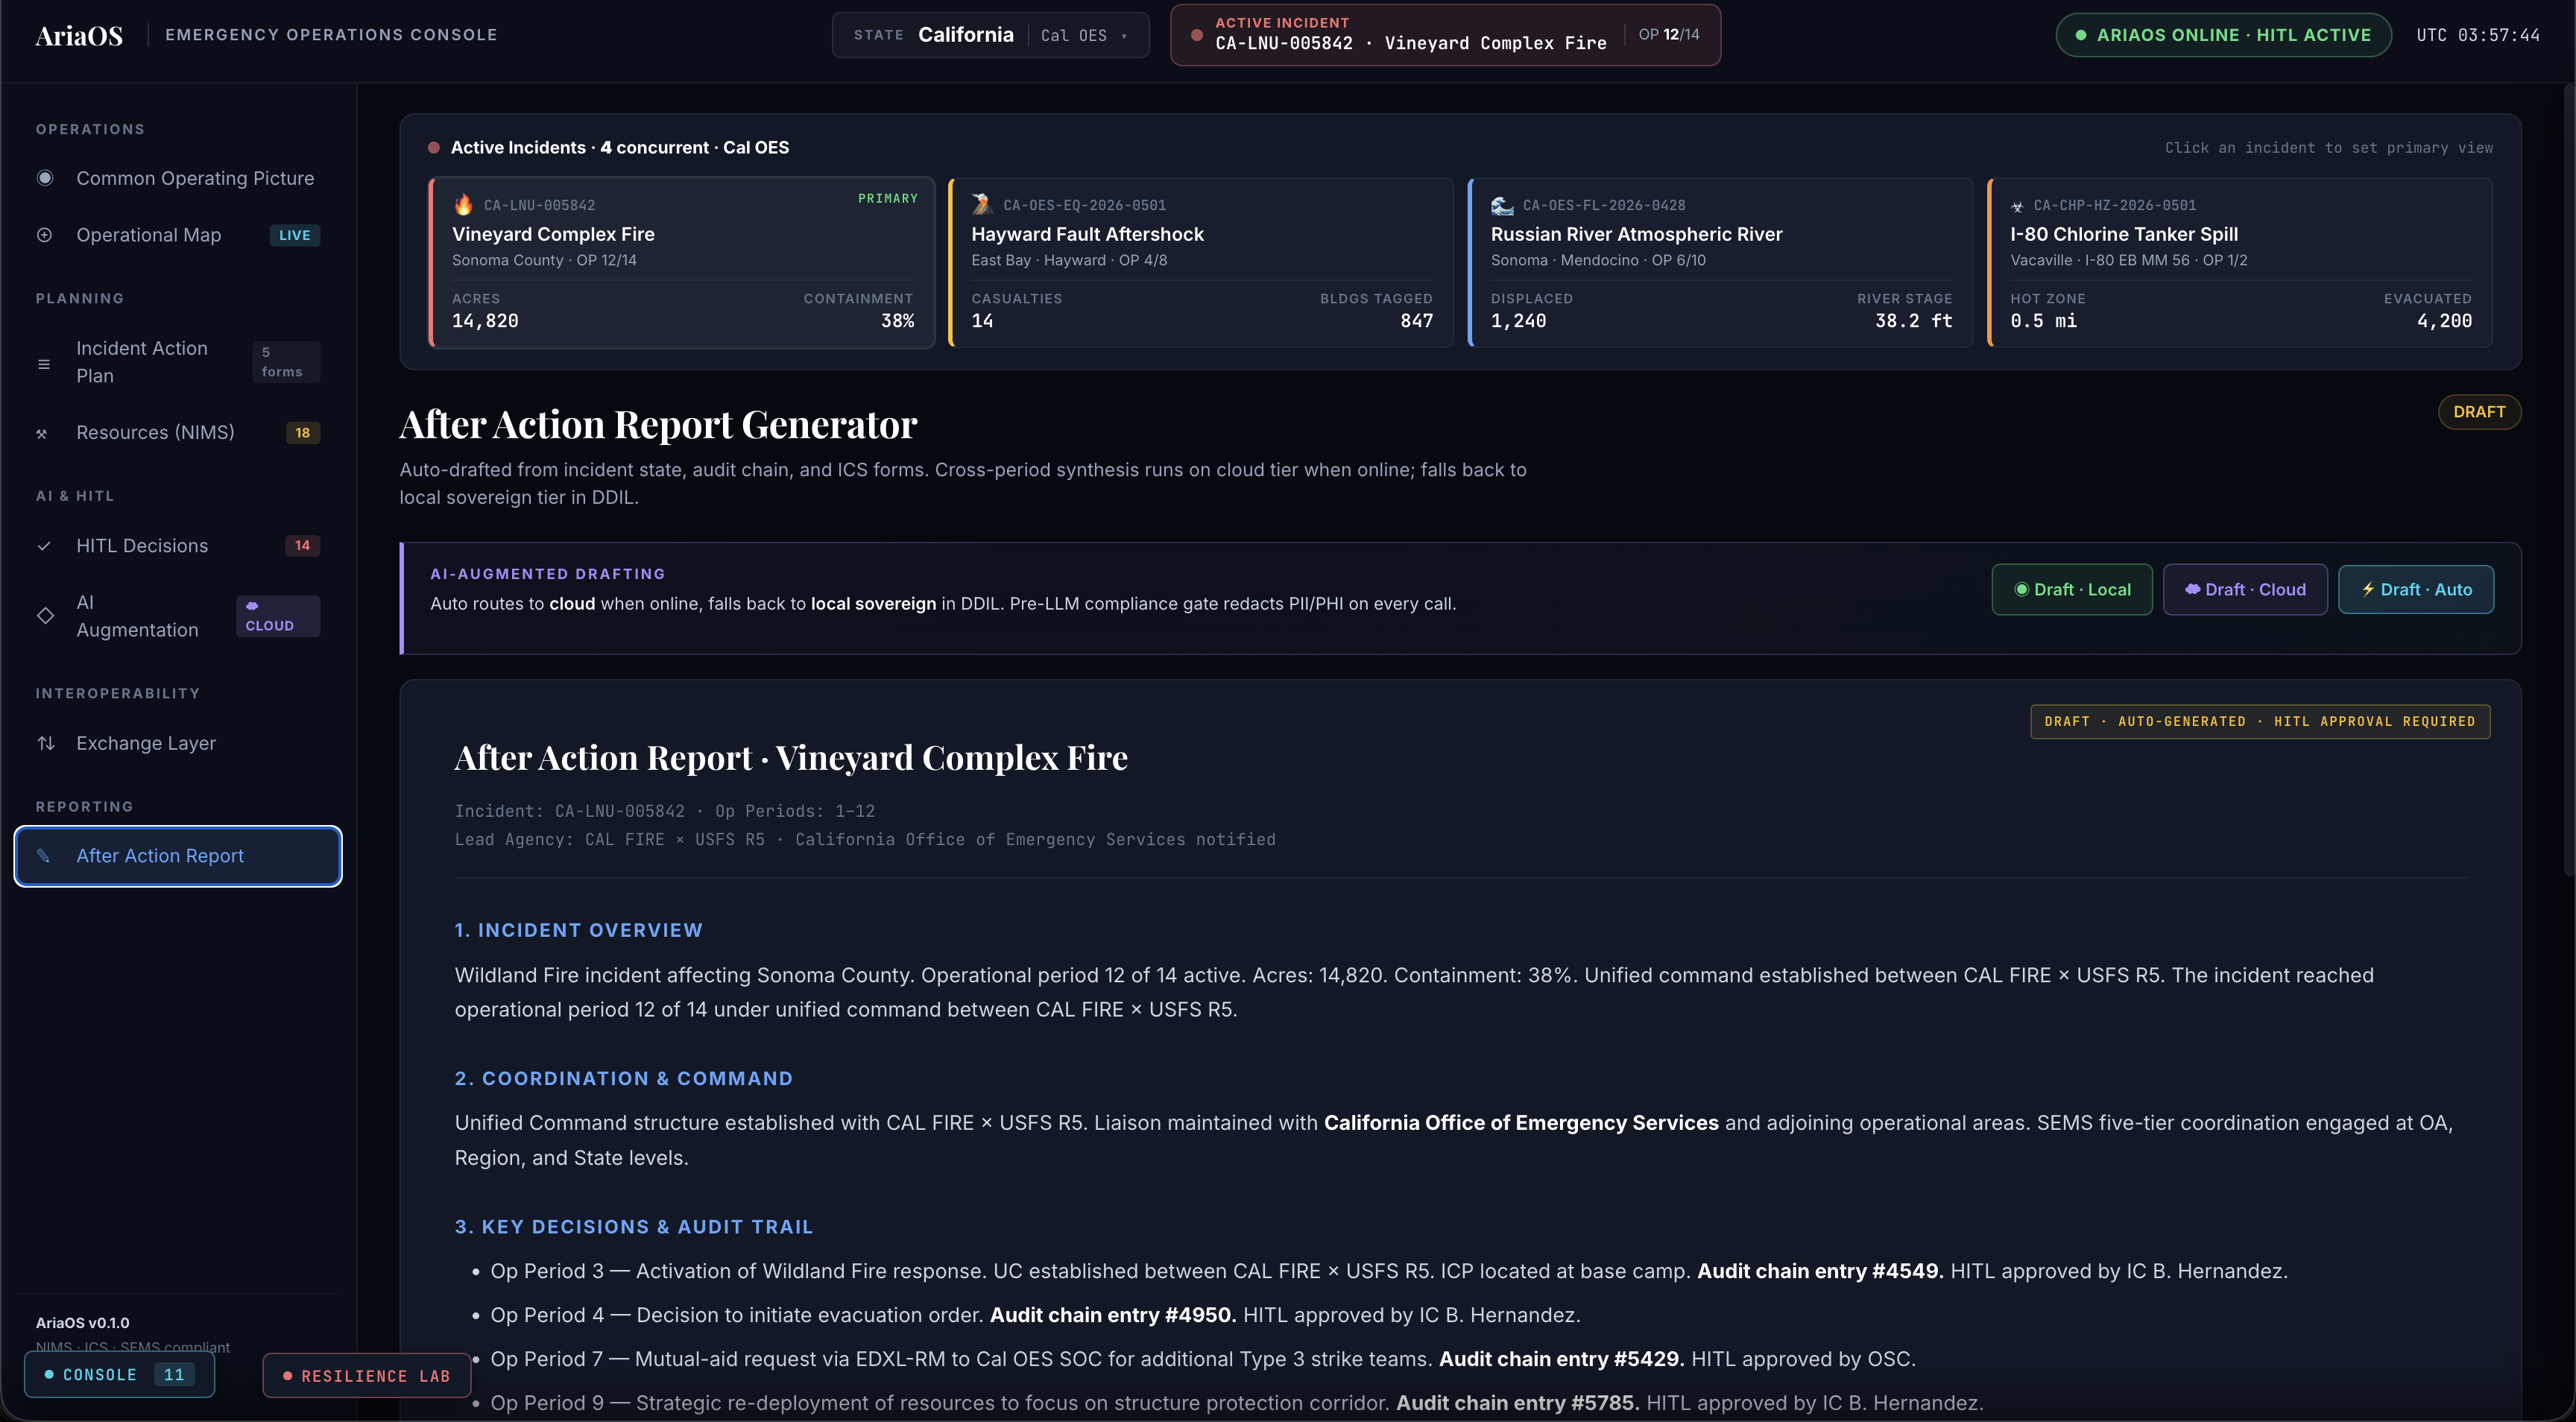The width and height of the screenshot is (2576, 1422).
Task: Open the Console panel button
Action: coord(119,1375)
